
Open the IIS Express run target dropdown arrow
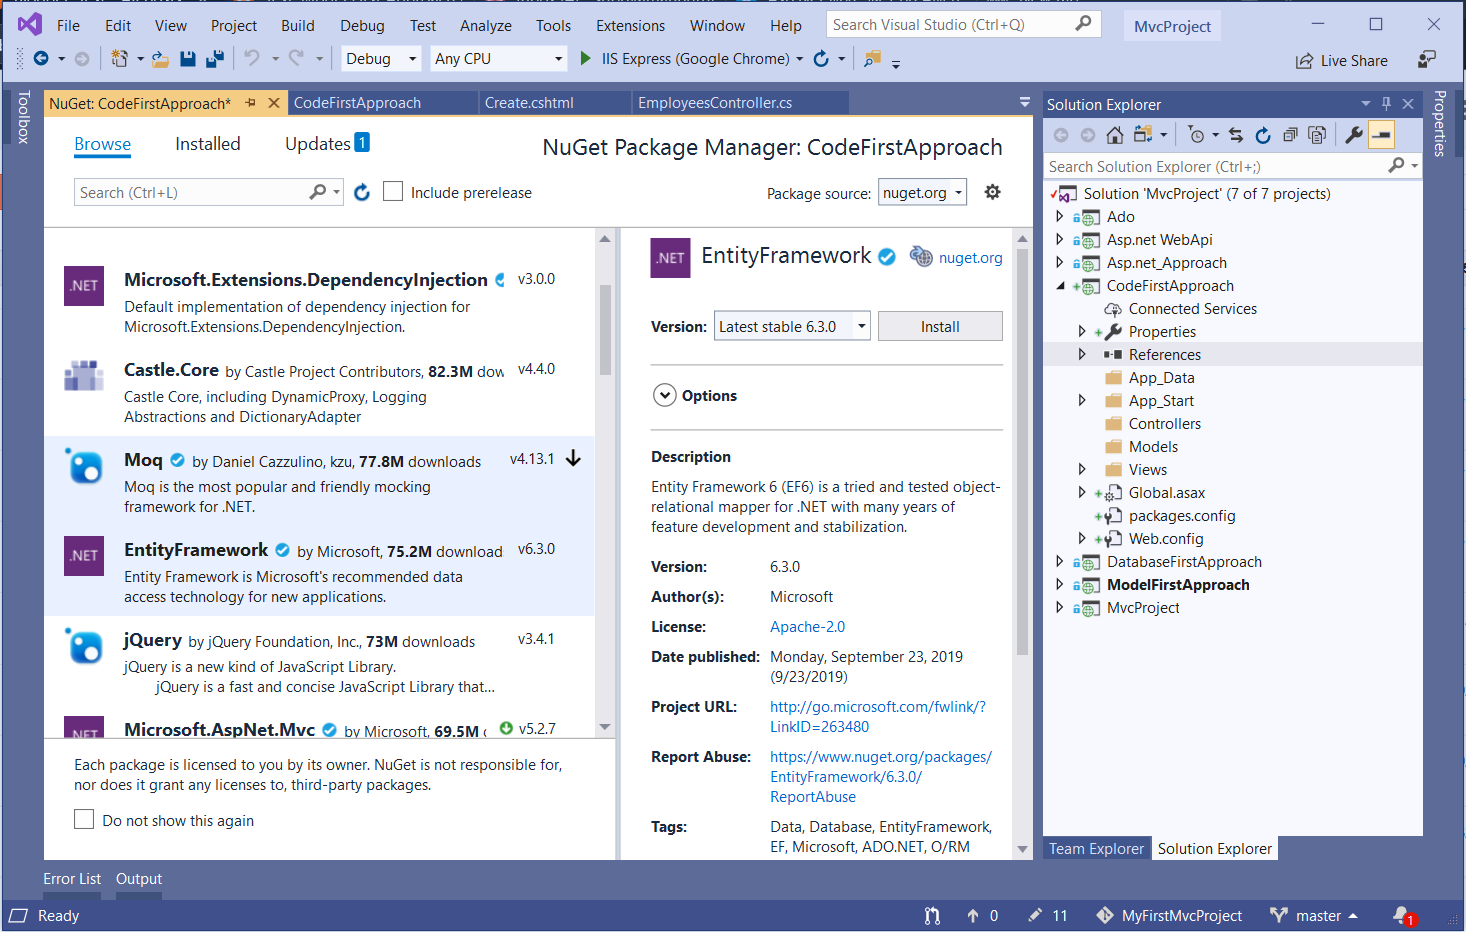click(799, 59)
